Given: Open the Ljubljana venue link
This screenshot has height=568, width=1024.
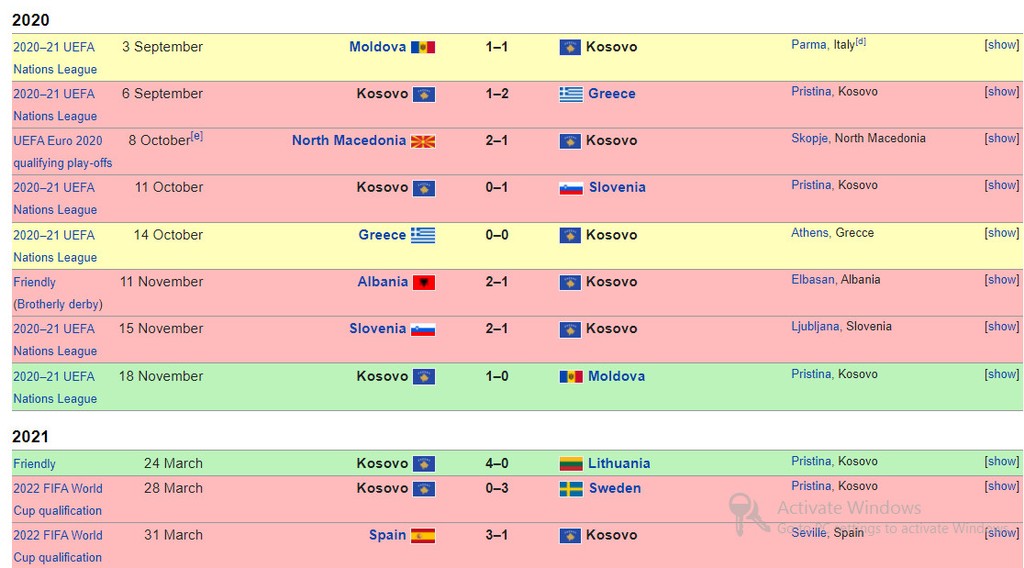Looking at the screenshot, I should (x=815, y=326).
